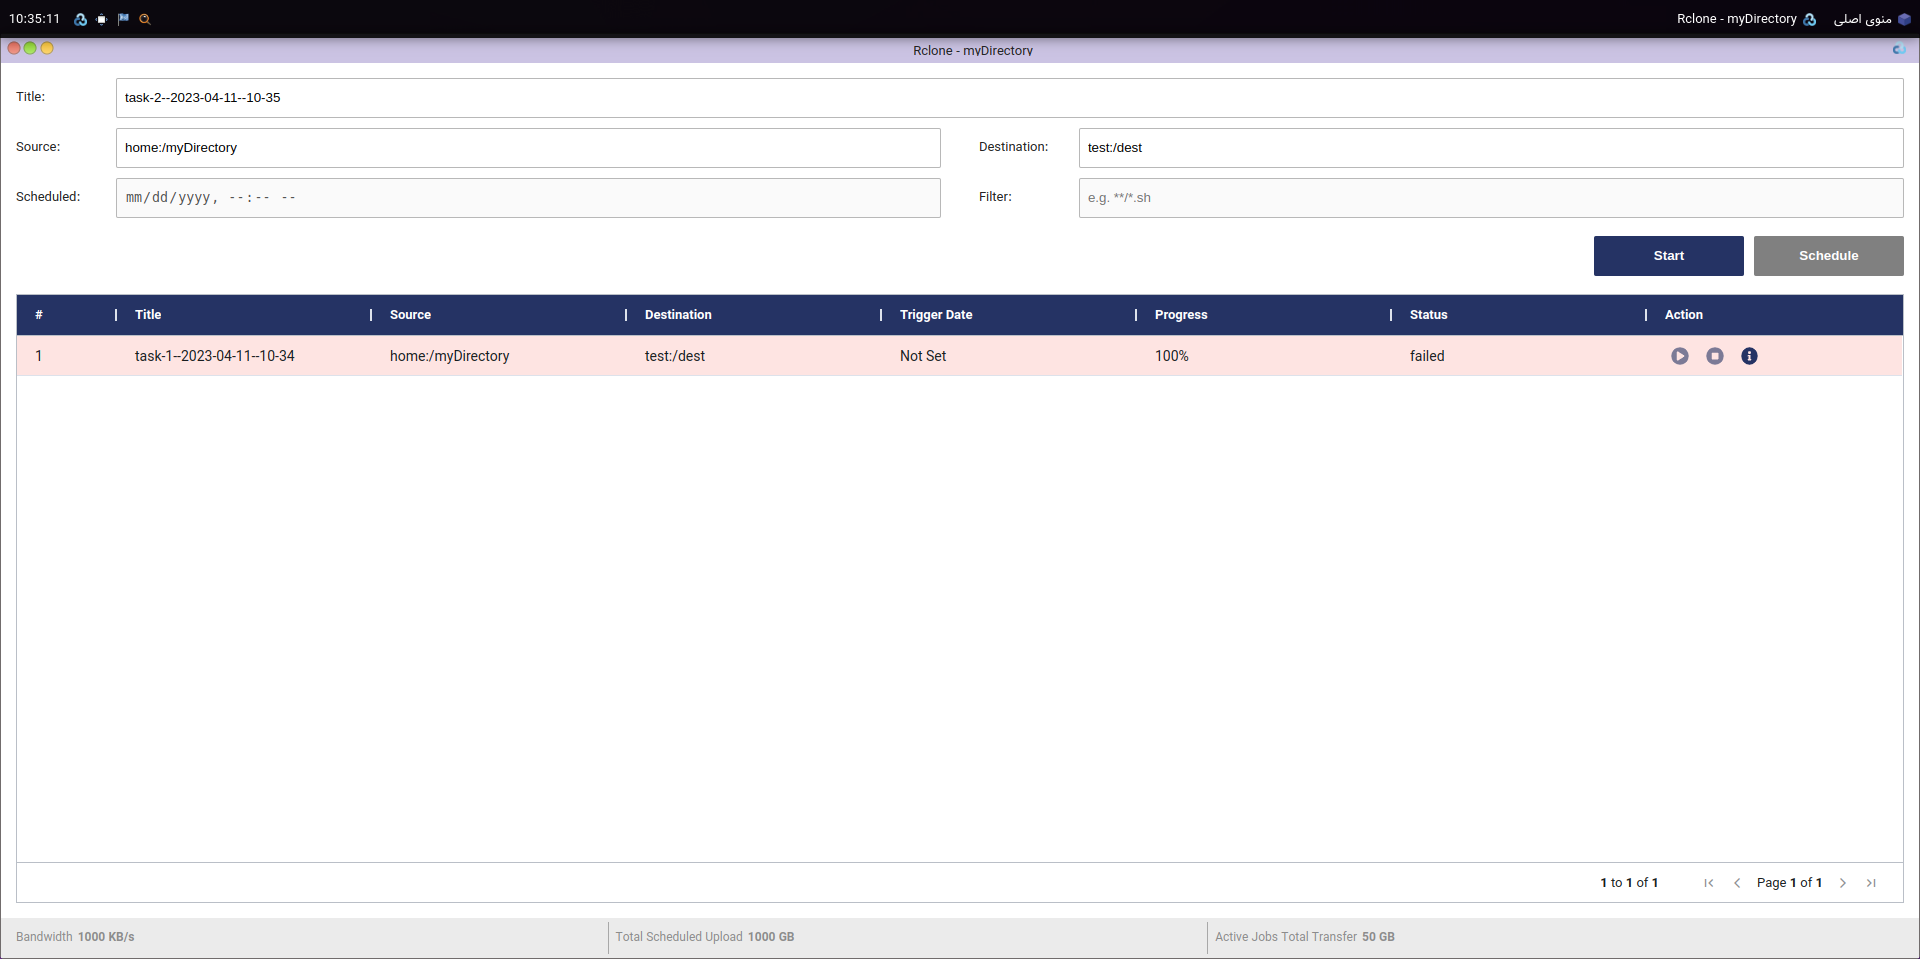
Task: Run task-1 with the play icon
Action: [x=1679, y=356]
